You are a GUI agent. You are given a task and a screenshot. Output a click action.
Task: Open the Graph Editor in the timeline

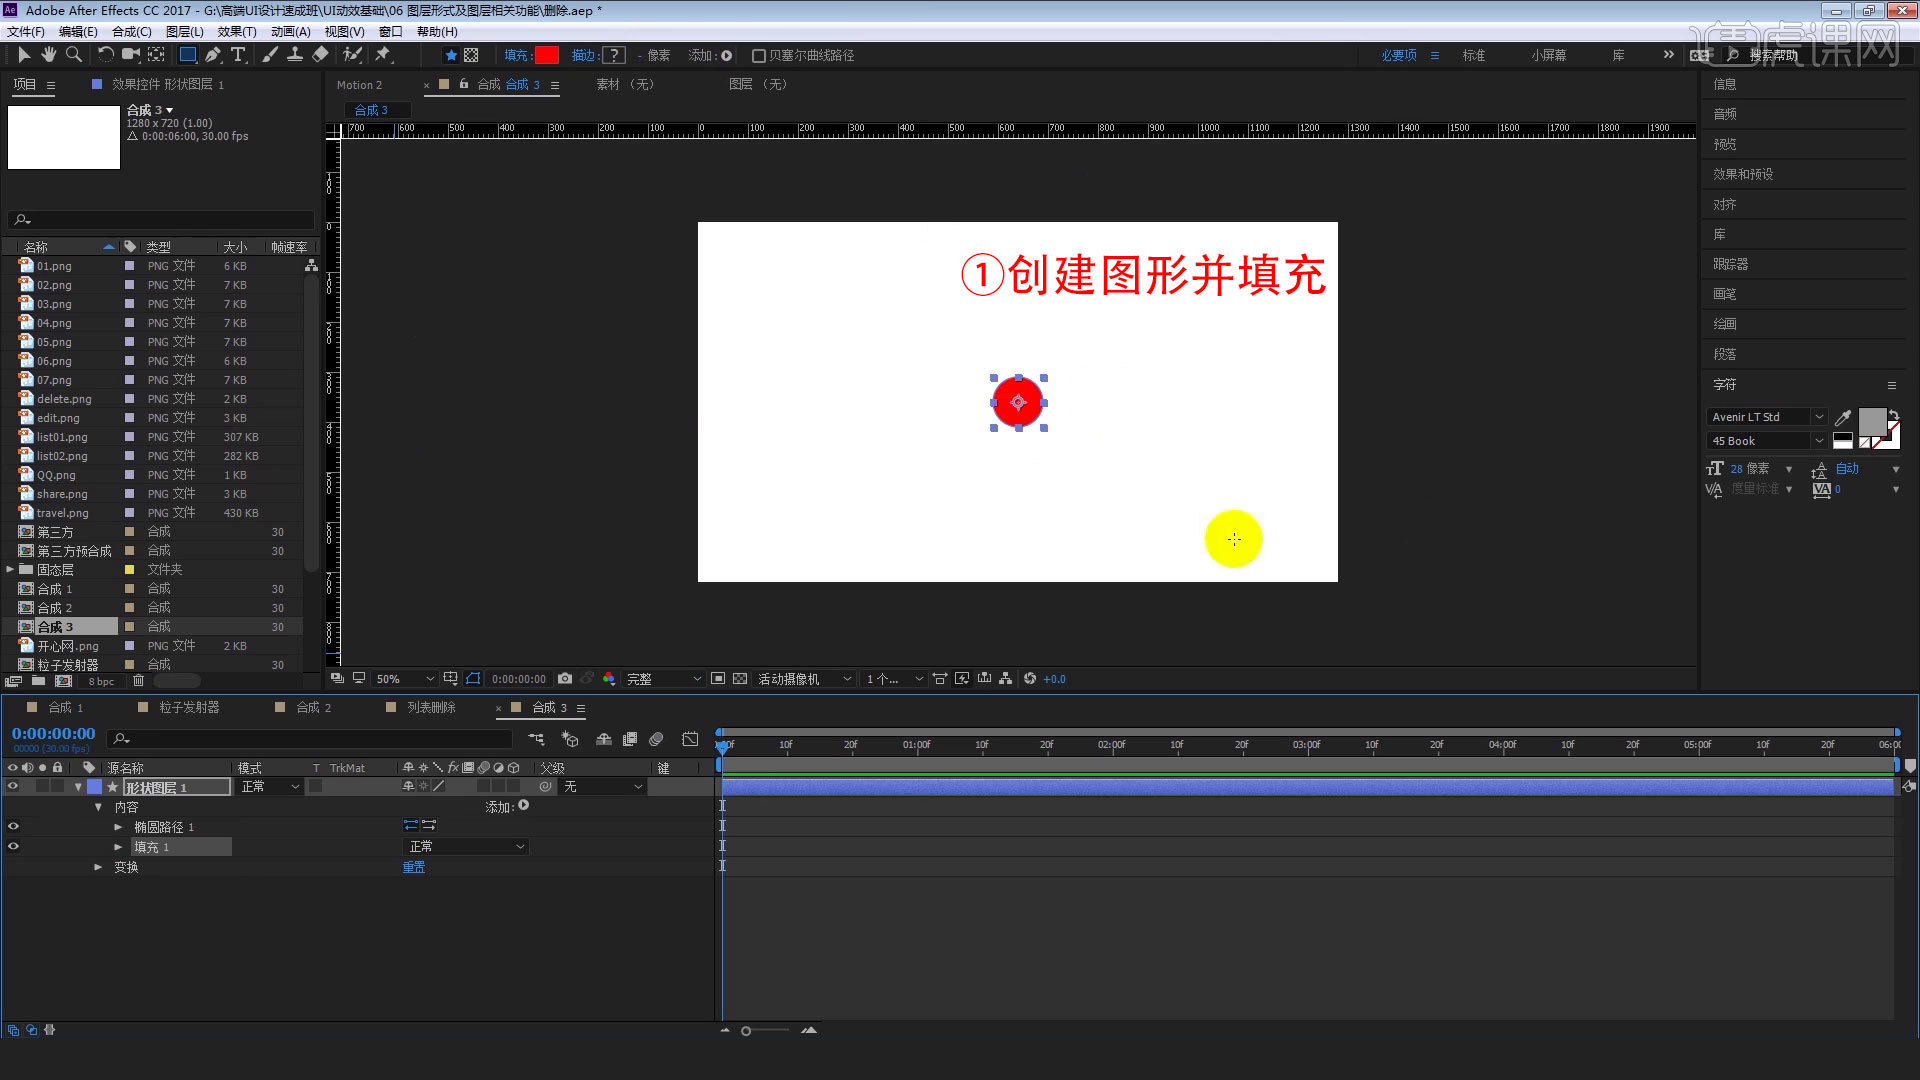coord(690,739)
